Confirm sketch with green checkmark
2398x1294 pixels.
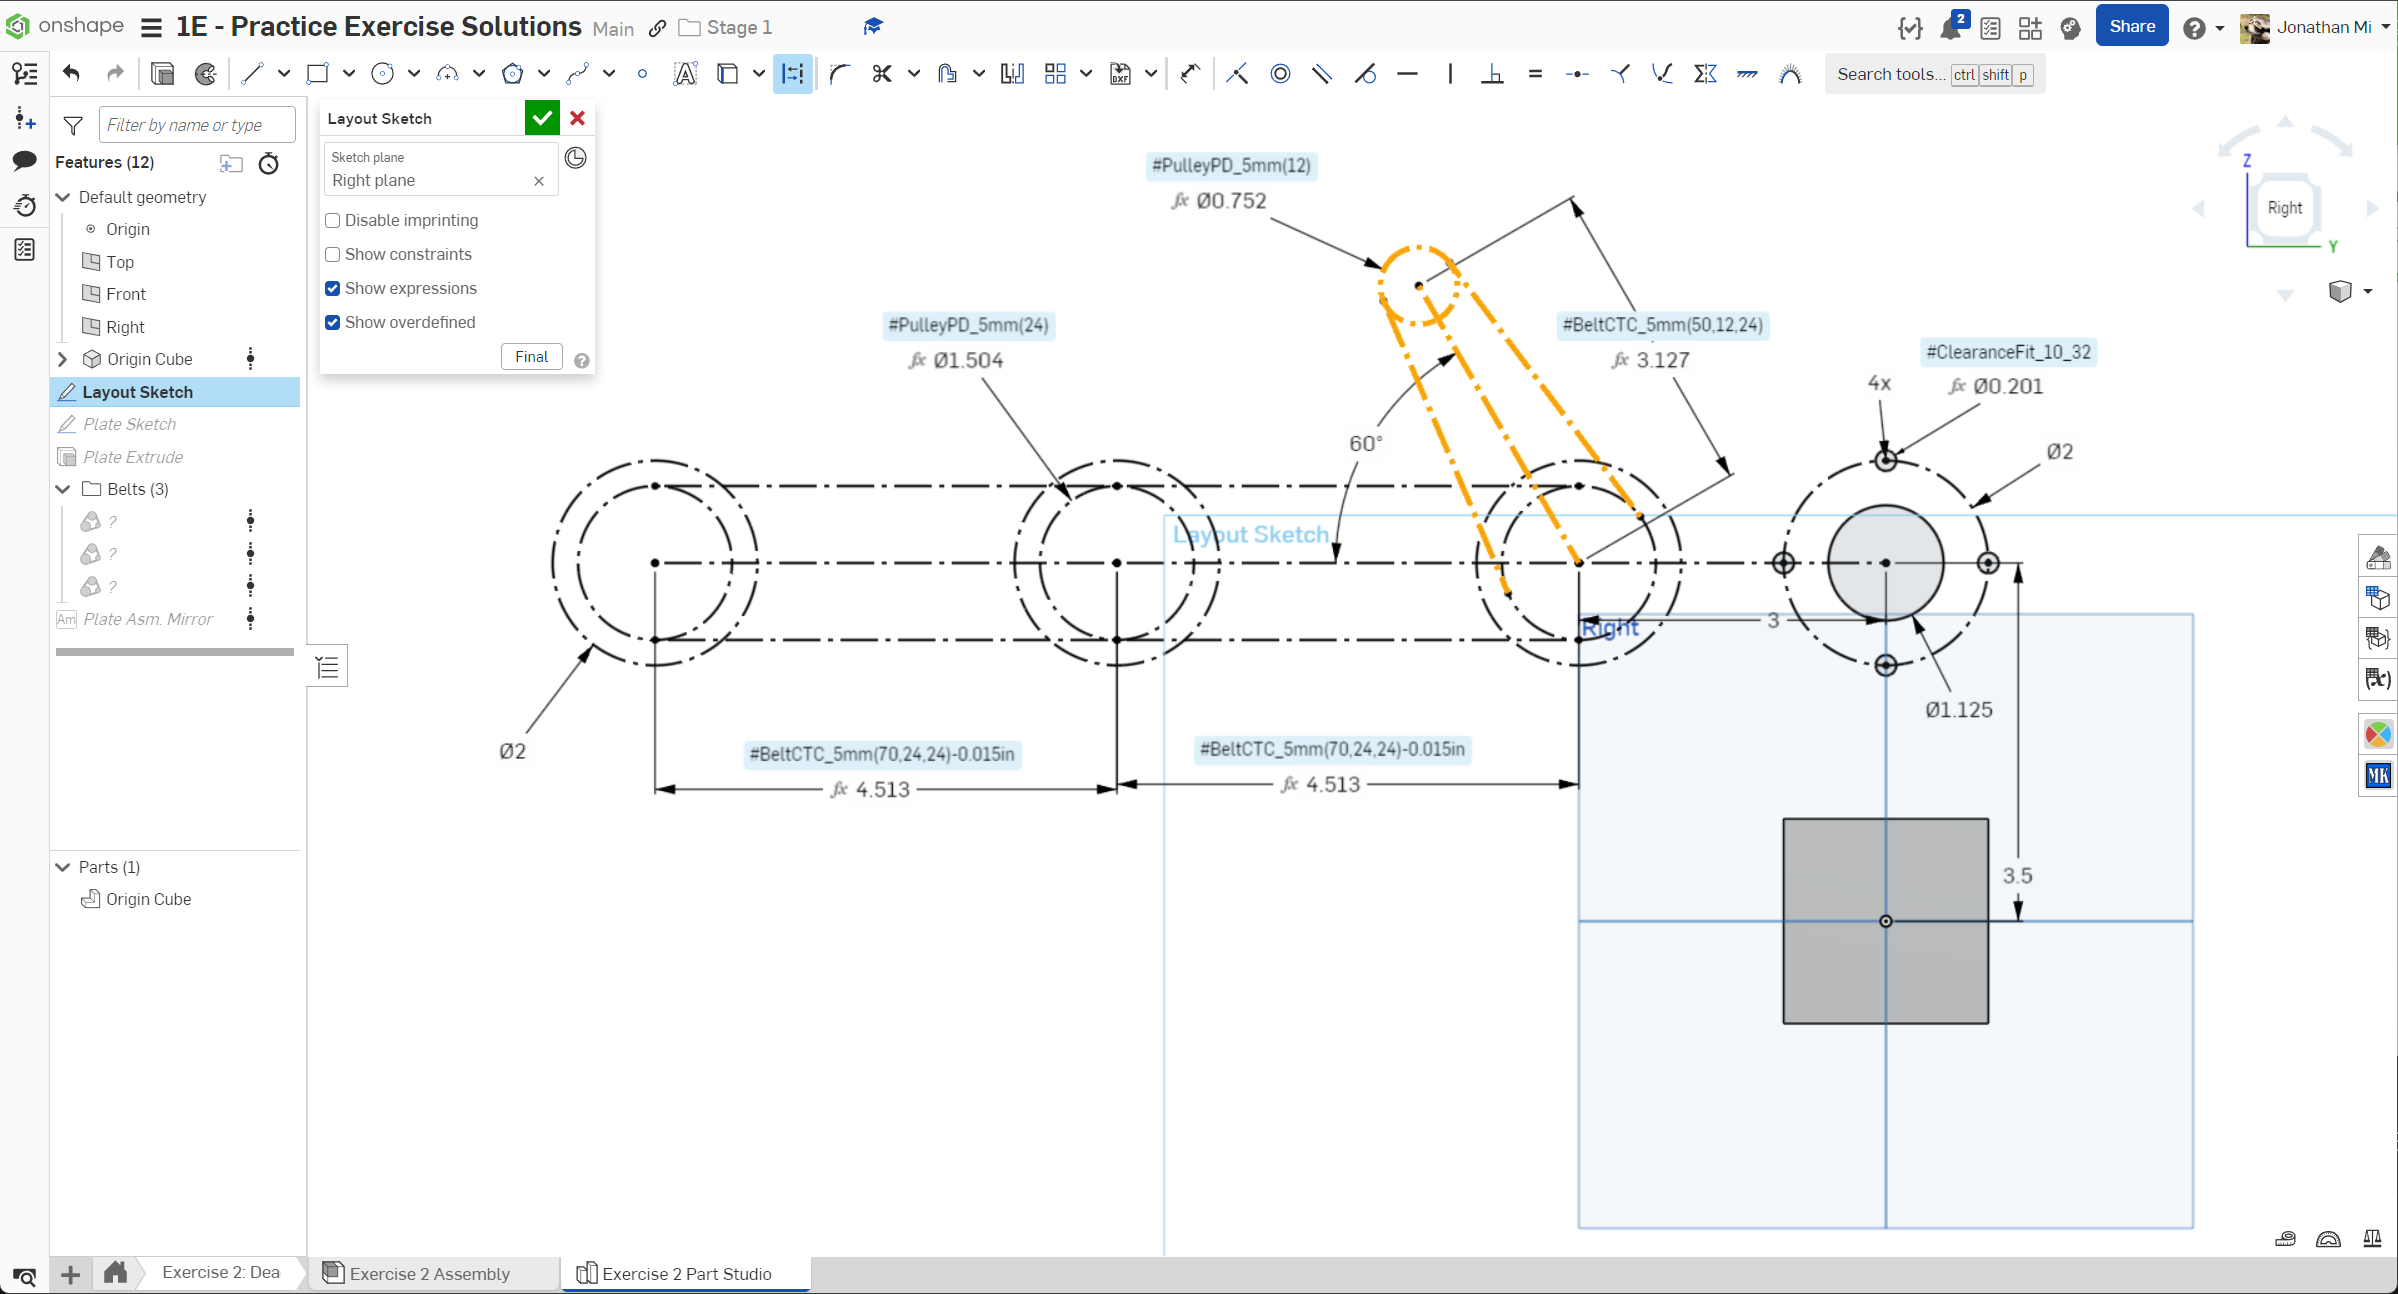tap(542, 118)
